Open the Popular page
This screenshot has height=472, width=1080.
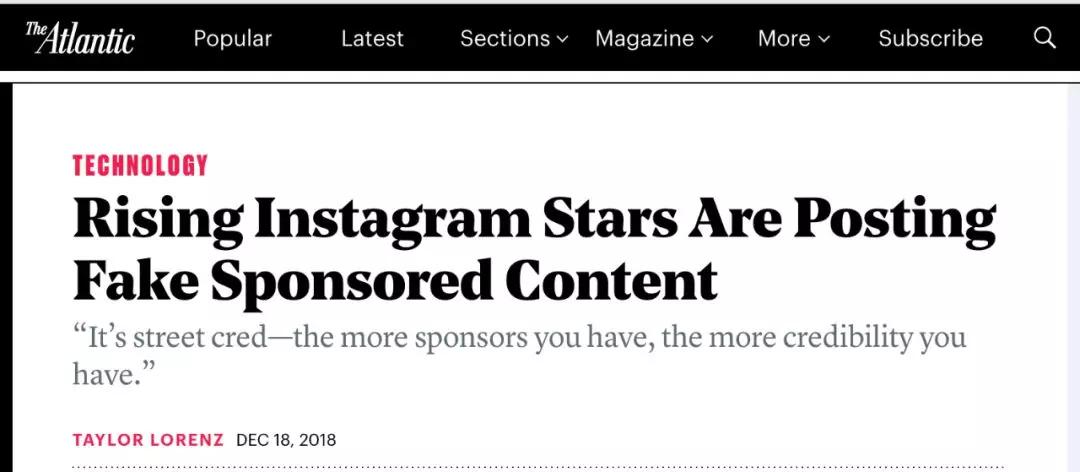pyautogui.click(x=233, y=38)
